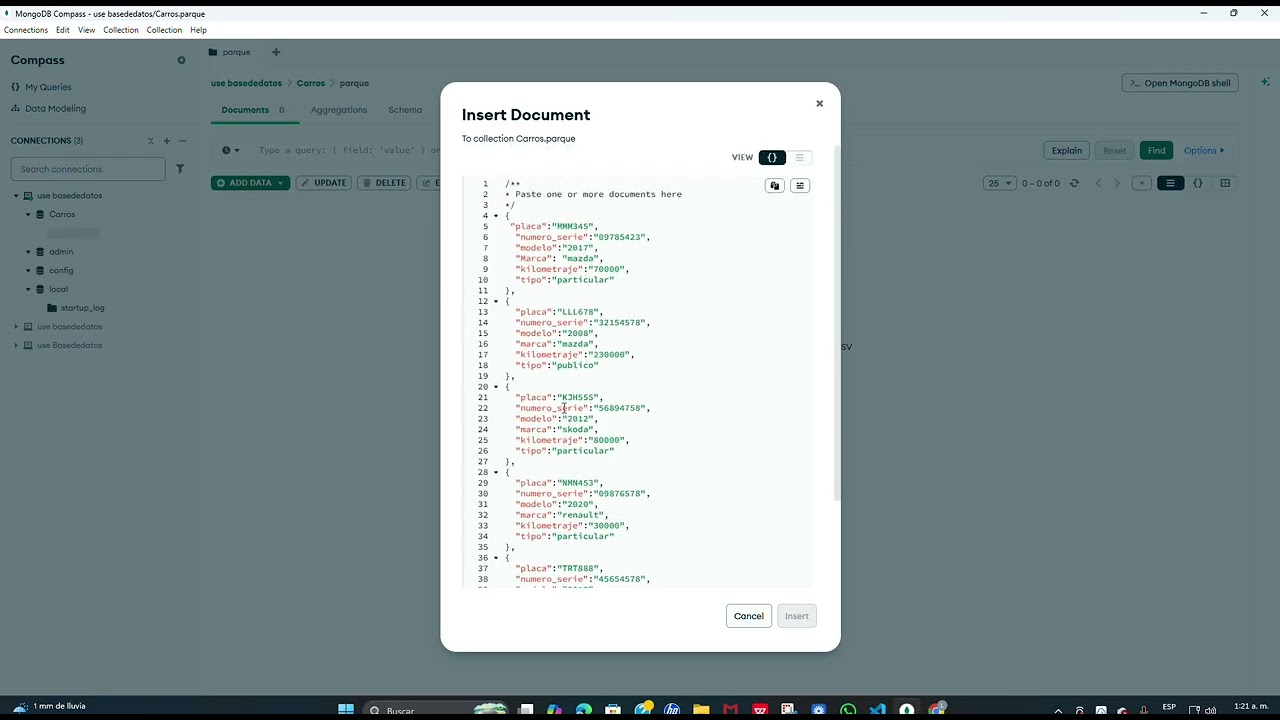1280x720 pixels.
Task: Close the Insert Document dialog
Action: tap(819, 103)
